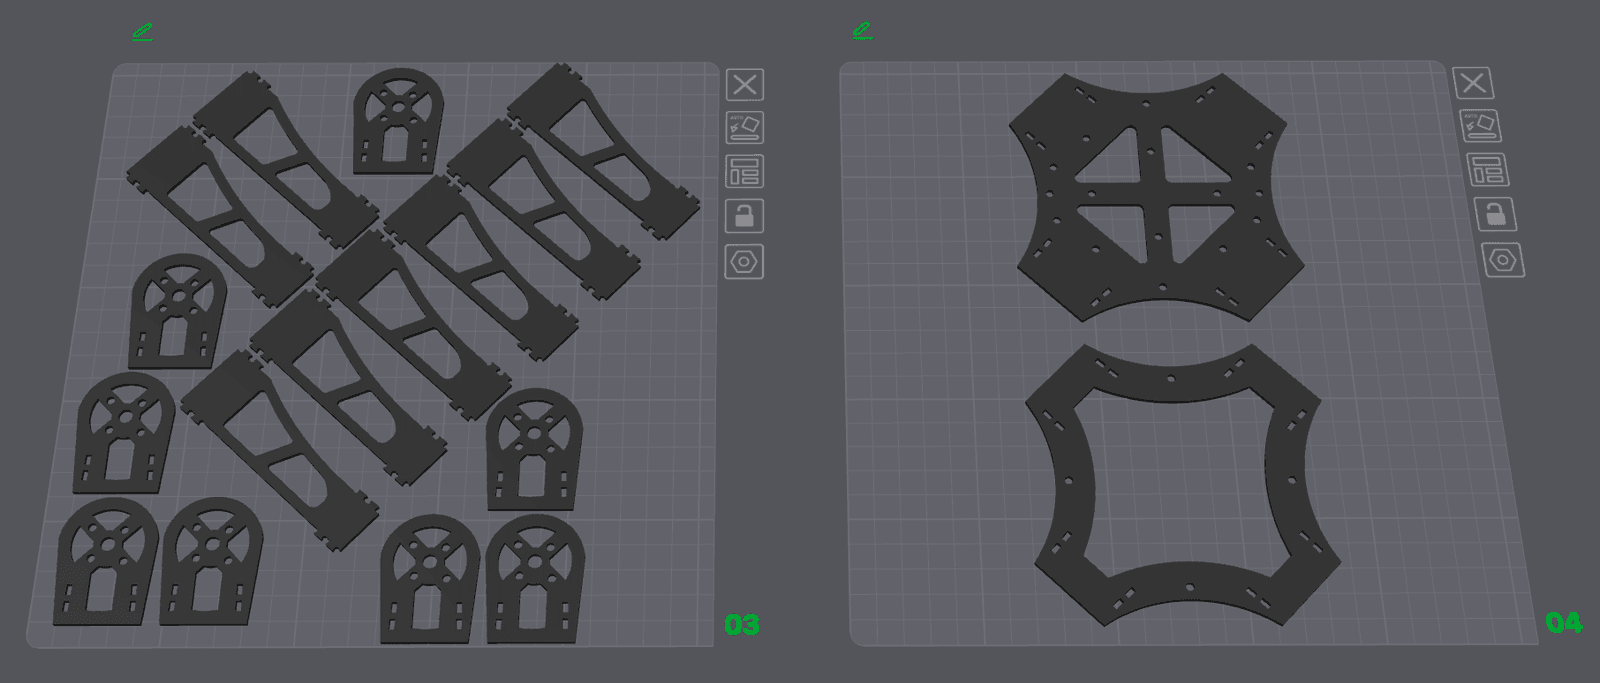Remove plate 04 with its X icon
The image size is (1600, 683).
click(x=1473, y=83)
